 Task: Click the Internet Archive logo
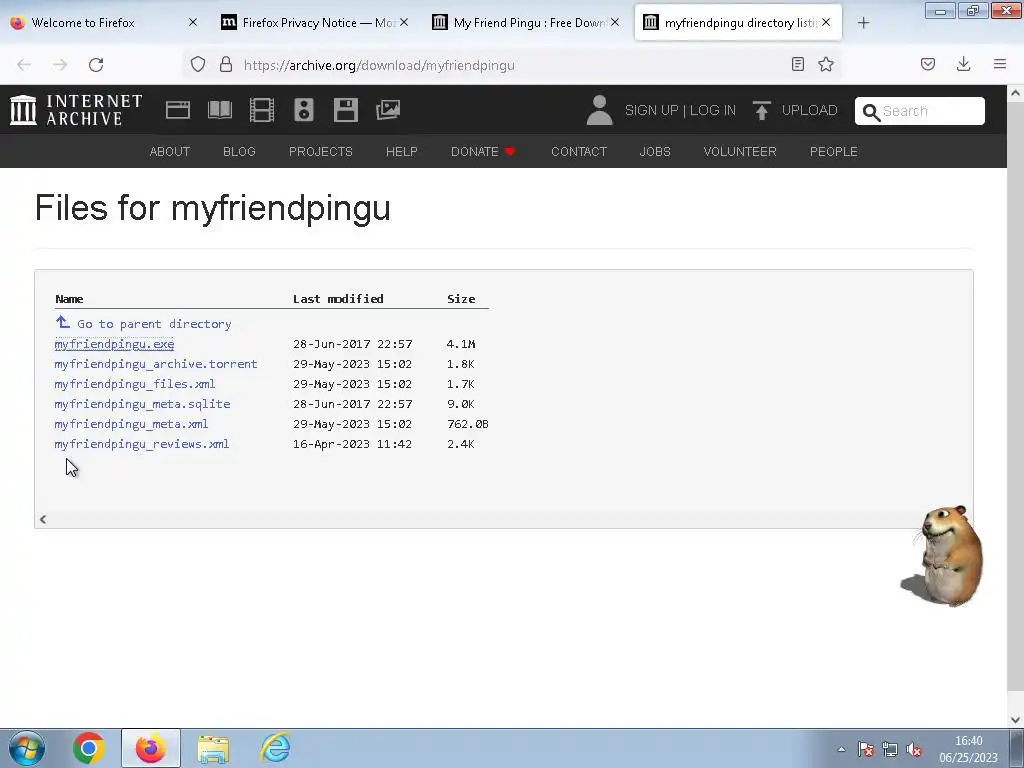tap(76, 110)
